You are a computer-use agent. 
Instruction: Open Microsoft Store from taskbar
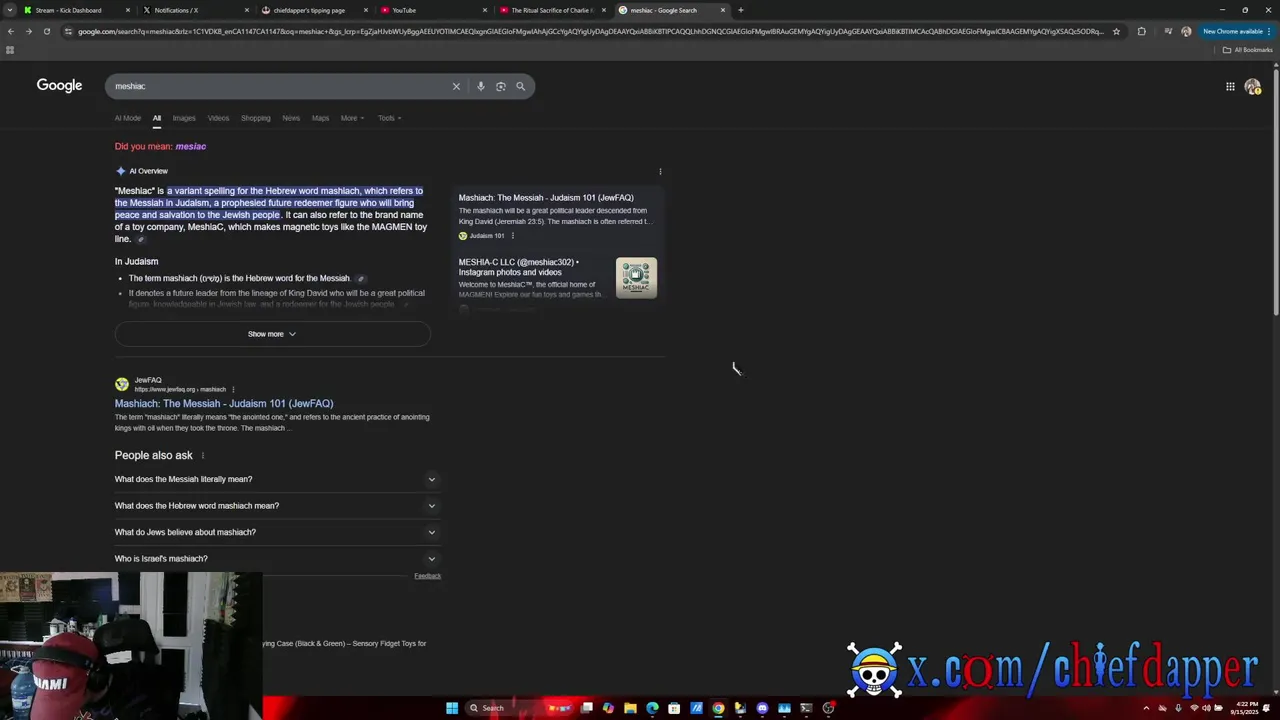[674, 708]
